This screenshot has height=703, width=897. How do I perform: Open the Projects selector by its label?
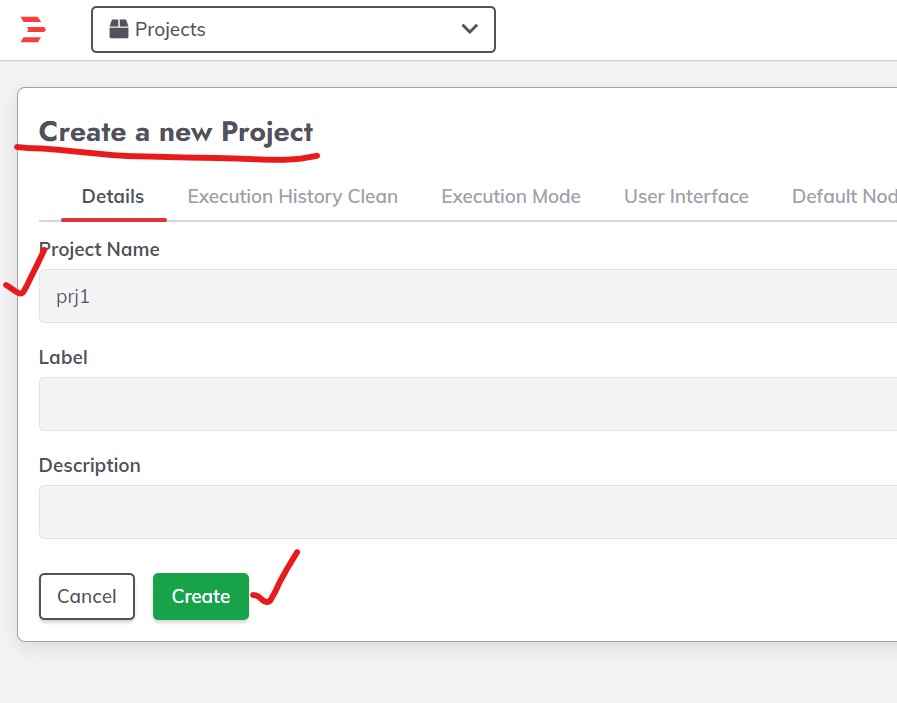pos(170,30)
